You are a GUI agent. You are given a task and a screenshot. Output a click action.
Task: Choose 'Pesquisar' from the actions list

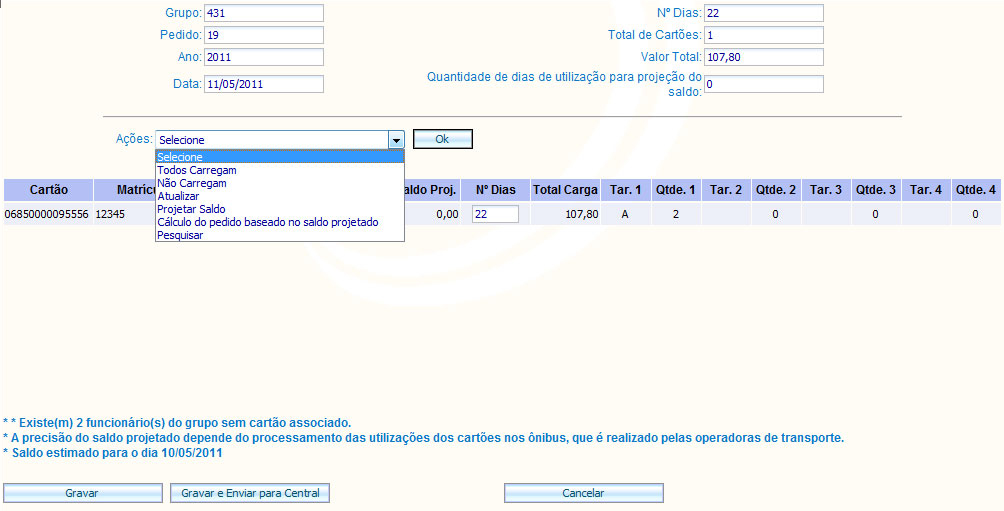pyautogui.click(x=180, y=235)
